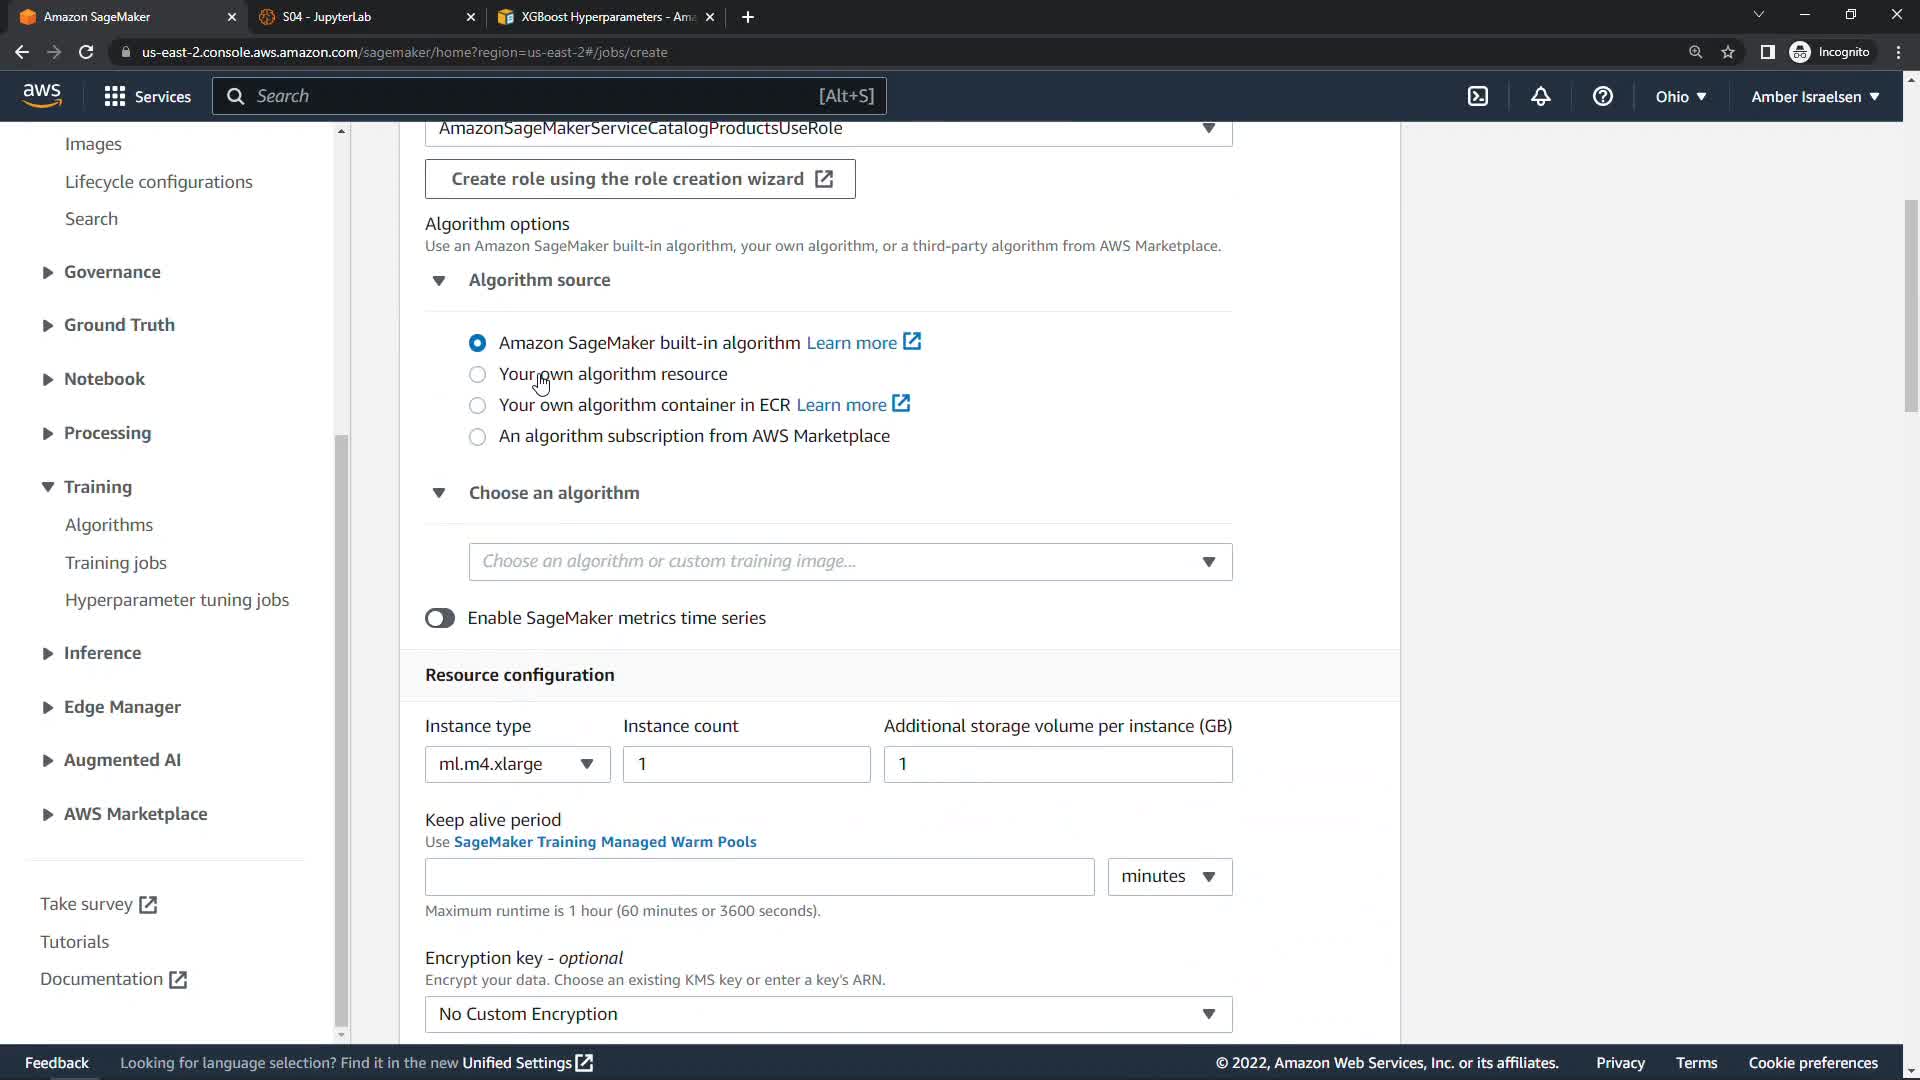Bookmark this page with star icon
This screenshot has height=1080, width=1920.
coord(1728,52)
